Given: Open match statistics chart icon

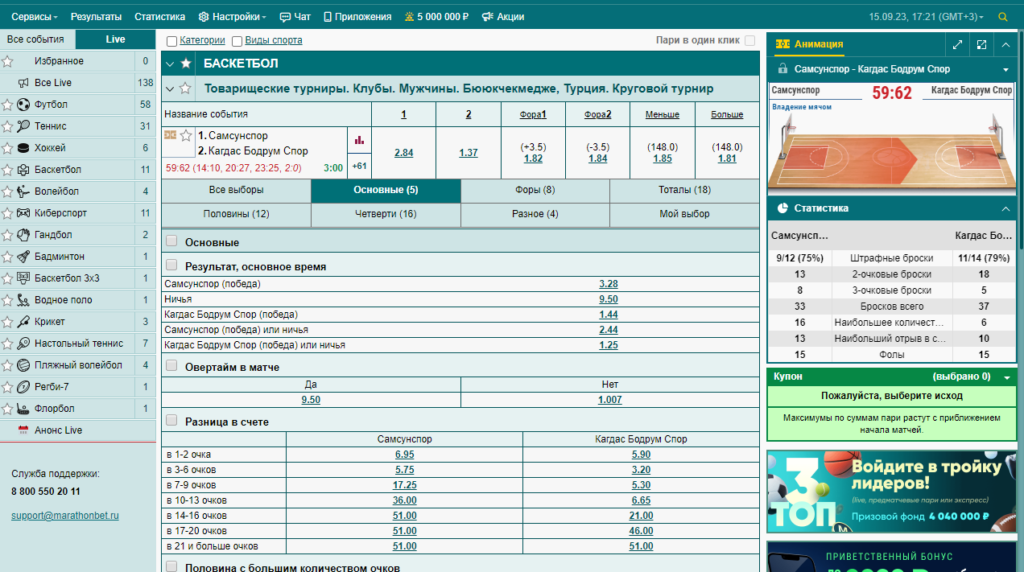Looking at the screenshot, I should click(359, 140).
